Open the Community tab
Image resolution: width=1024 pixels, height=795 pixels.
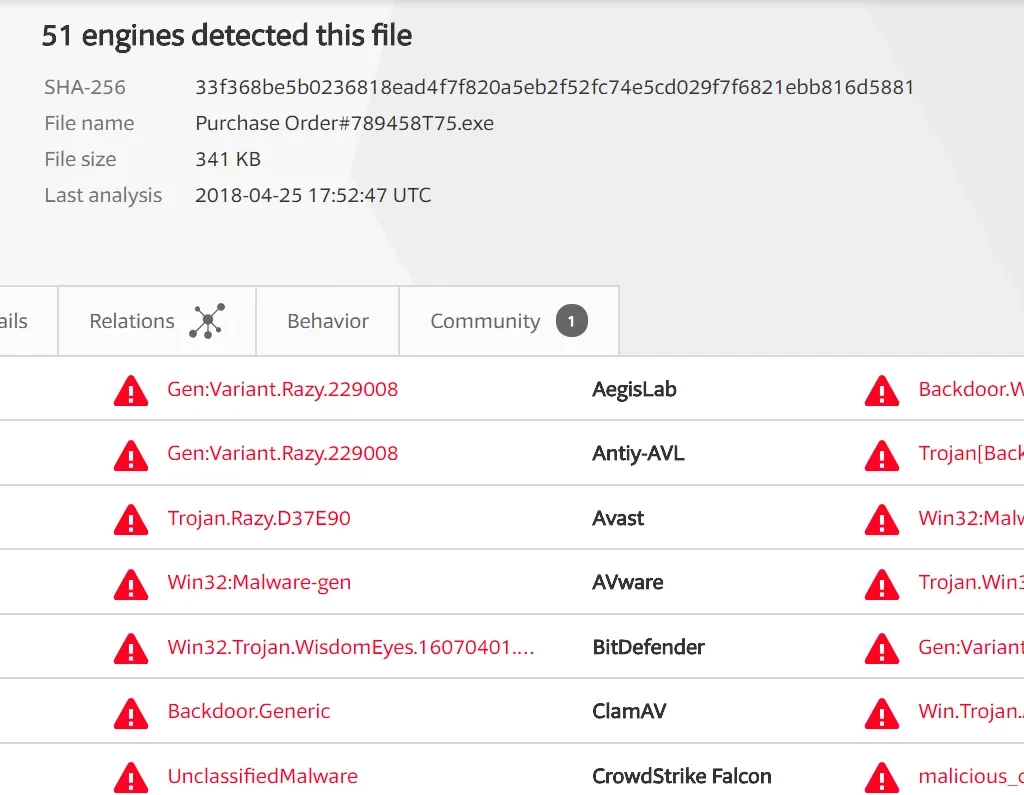pyautogui.click(x=509, y=321)
